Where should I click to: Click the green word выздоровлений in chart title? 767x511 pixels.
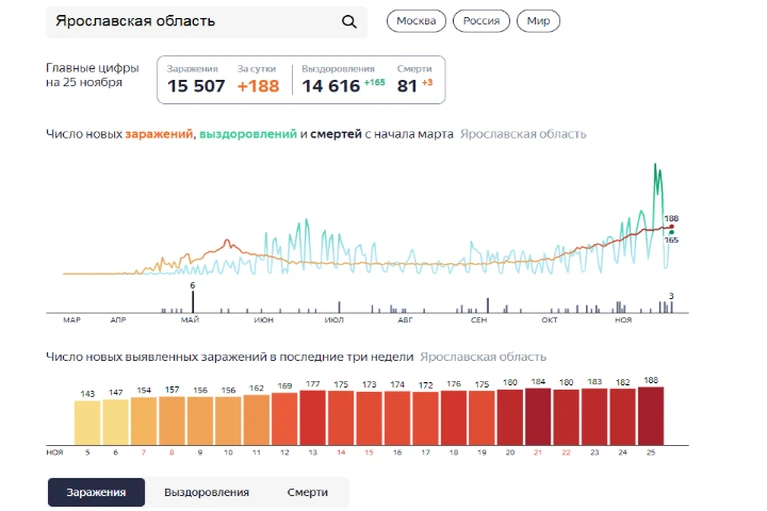click(248, 134)
